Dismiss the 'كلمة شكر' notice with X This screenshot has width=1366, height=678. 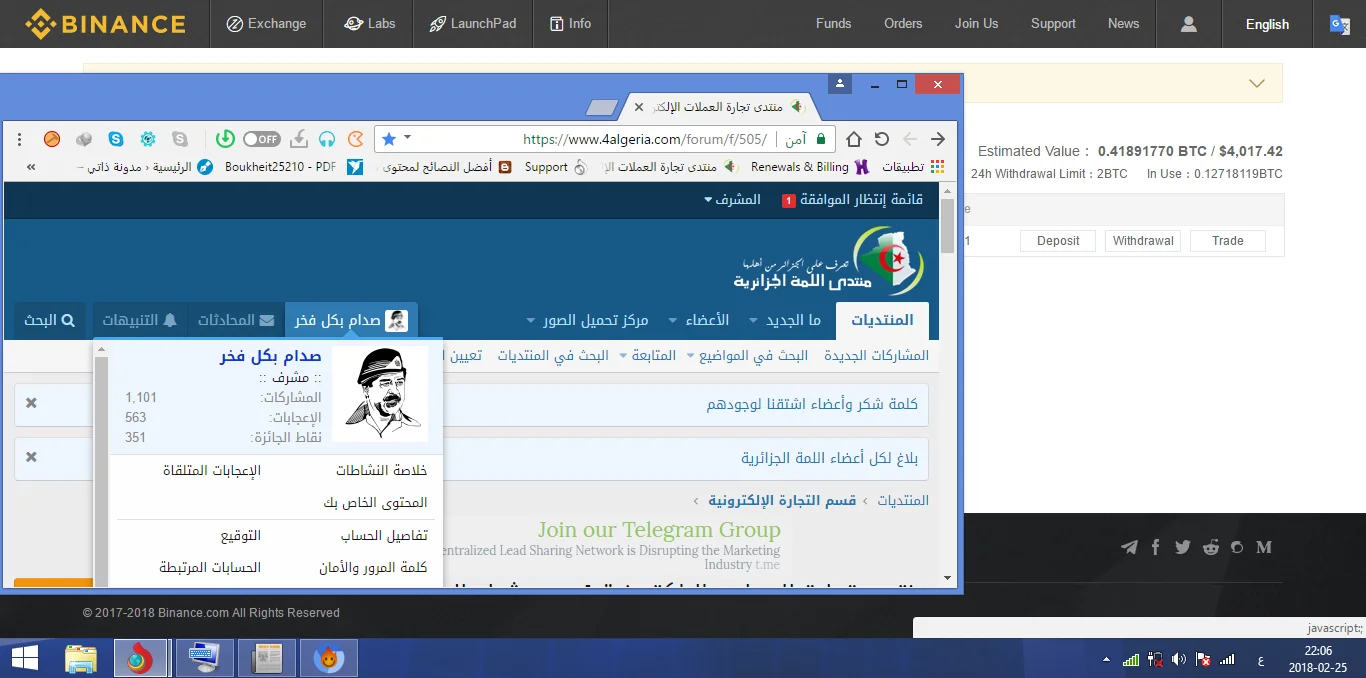[x=31, y=403]
